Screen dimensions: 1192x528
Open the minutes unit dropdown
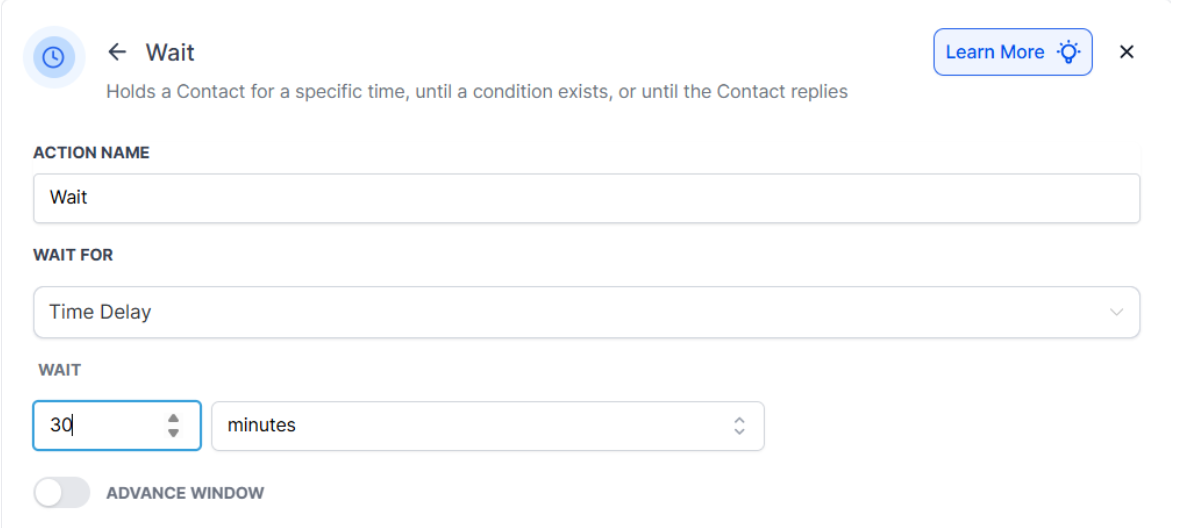pos(487,426)
